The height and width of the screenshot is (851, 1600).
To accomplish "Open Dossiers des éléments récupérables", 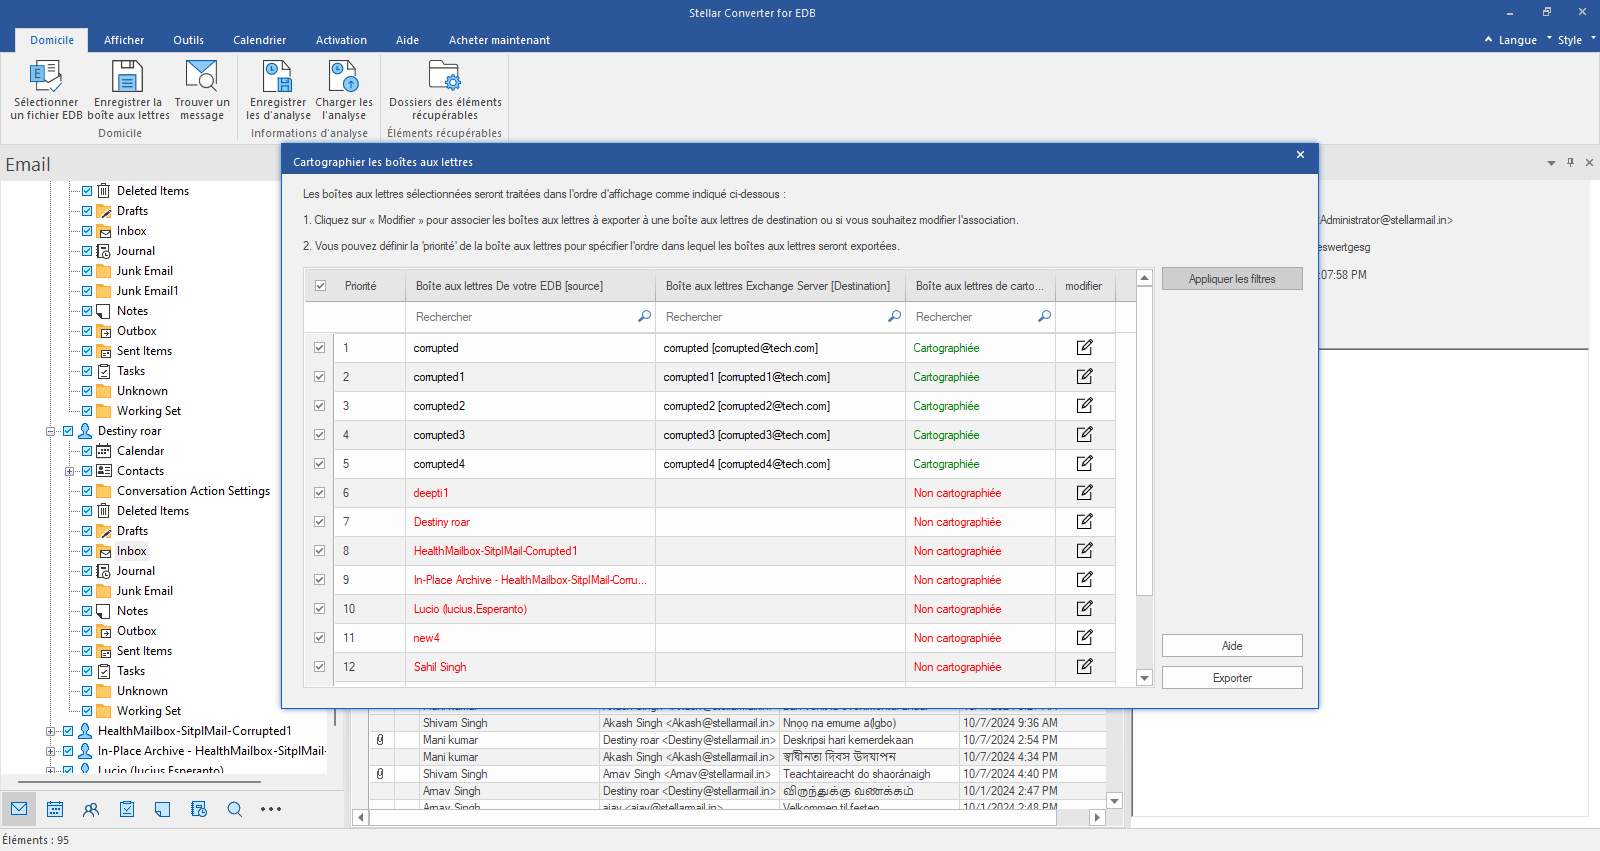I will click(445, 90).
